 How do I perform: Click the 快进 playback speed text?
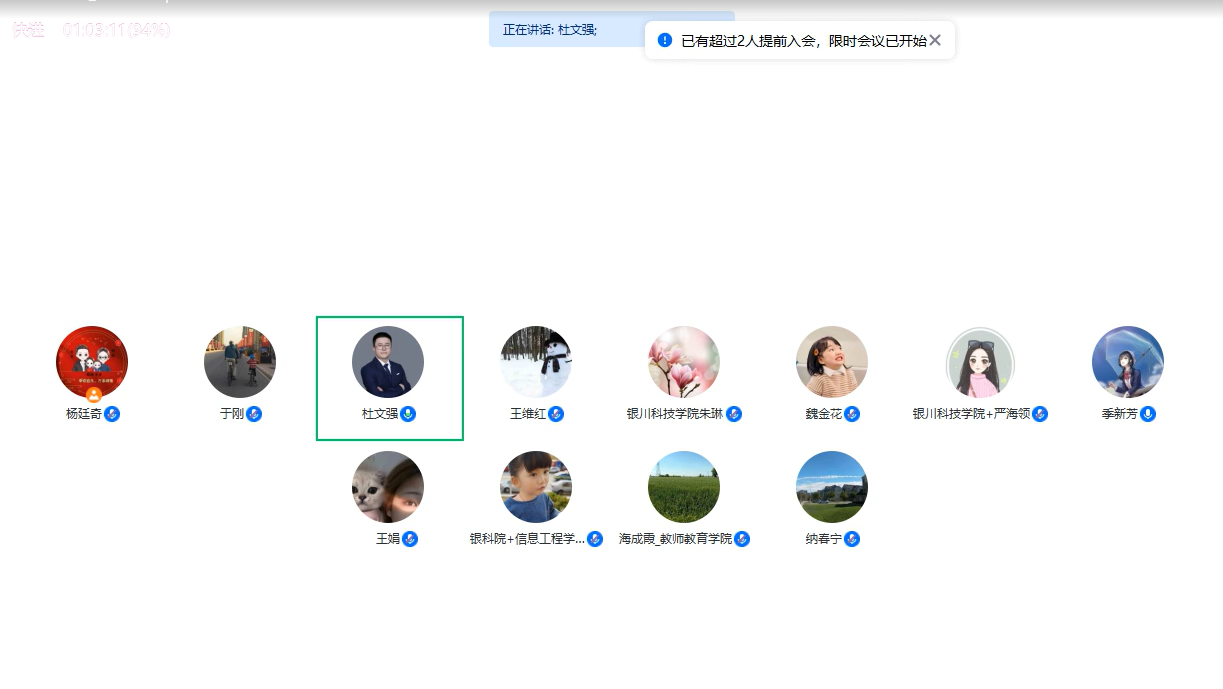tap(29, 30)
